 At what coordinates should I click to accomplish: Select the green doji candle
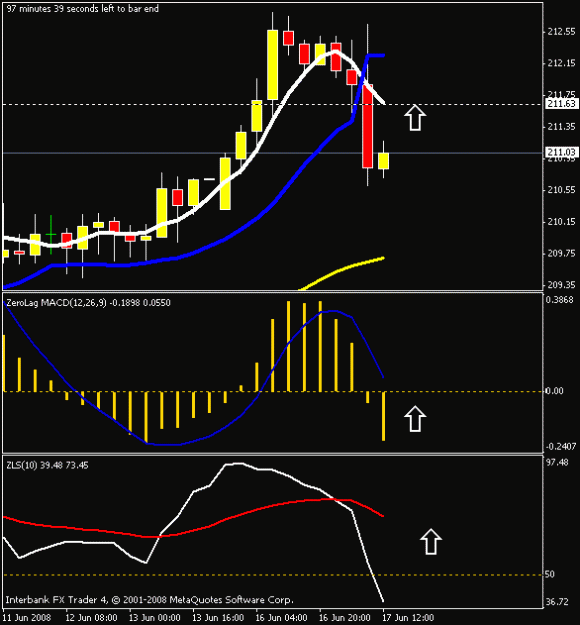pyautogui.click(x=51, y=235)
